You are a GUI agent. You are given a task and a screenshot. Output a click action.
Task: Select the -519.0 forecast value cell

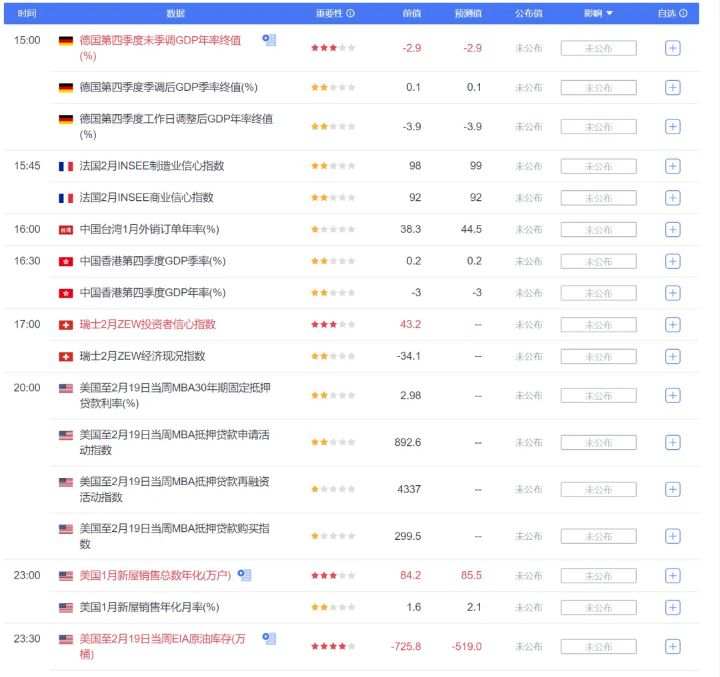pyautogui.click(x=467, y=647)
